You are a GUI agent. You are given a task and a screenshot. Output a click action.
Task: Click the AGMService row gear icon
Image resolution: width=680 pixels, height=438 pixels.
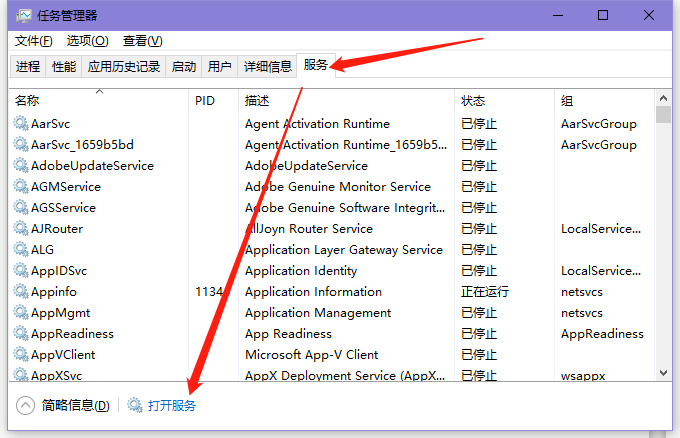pyautogui.click(x=21, y=187)
